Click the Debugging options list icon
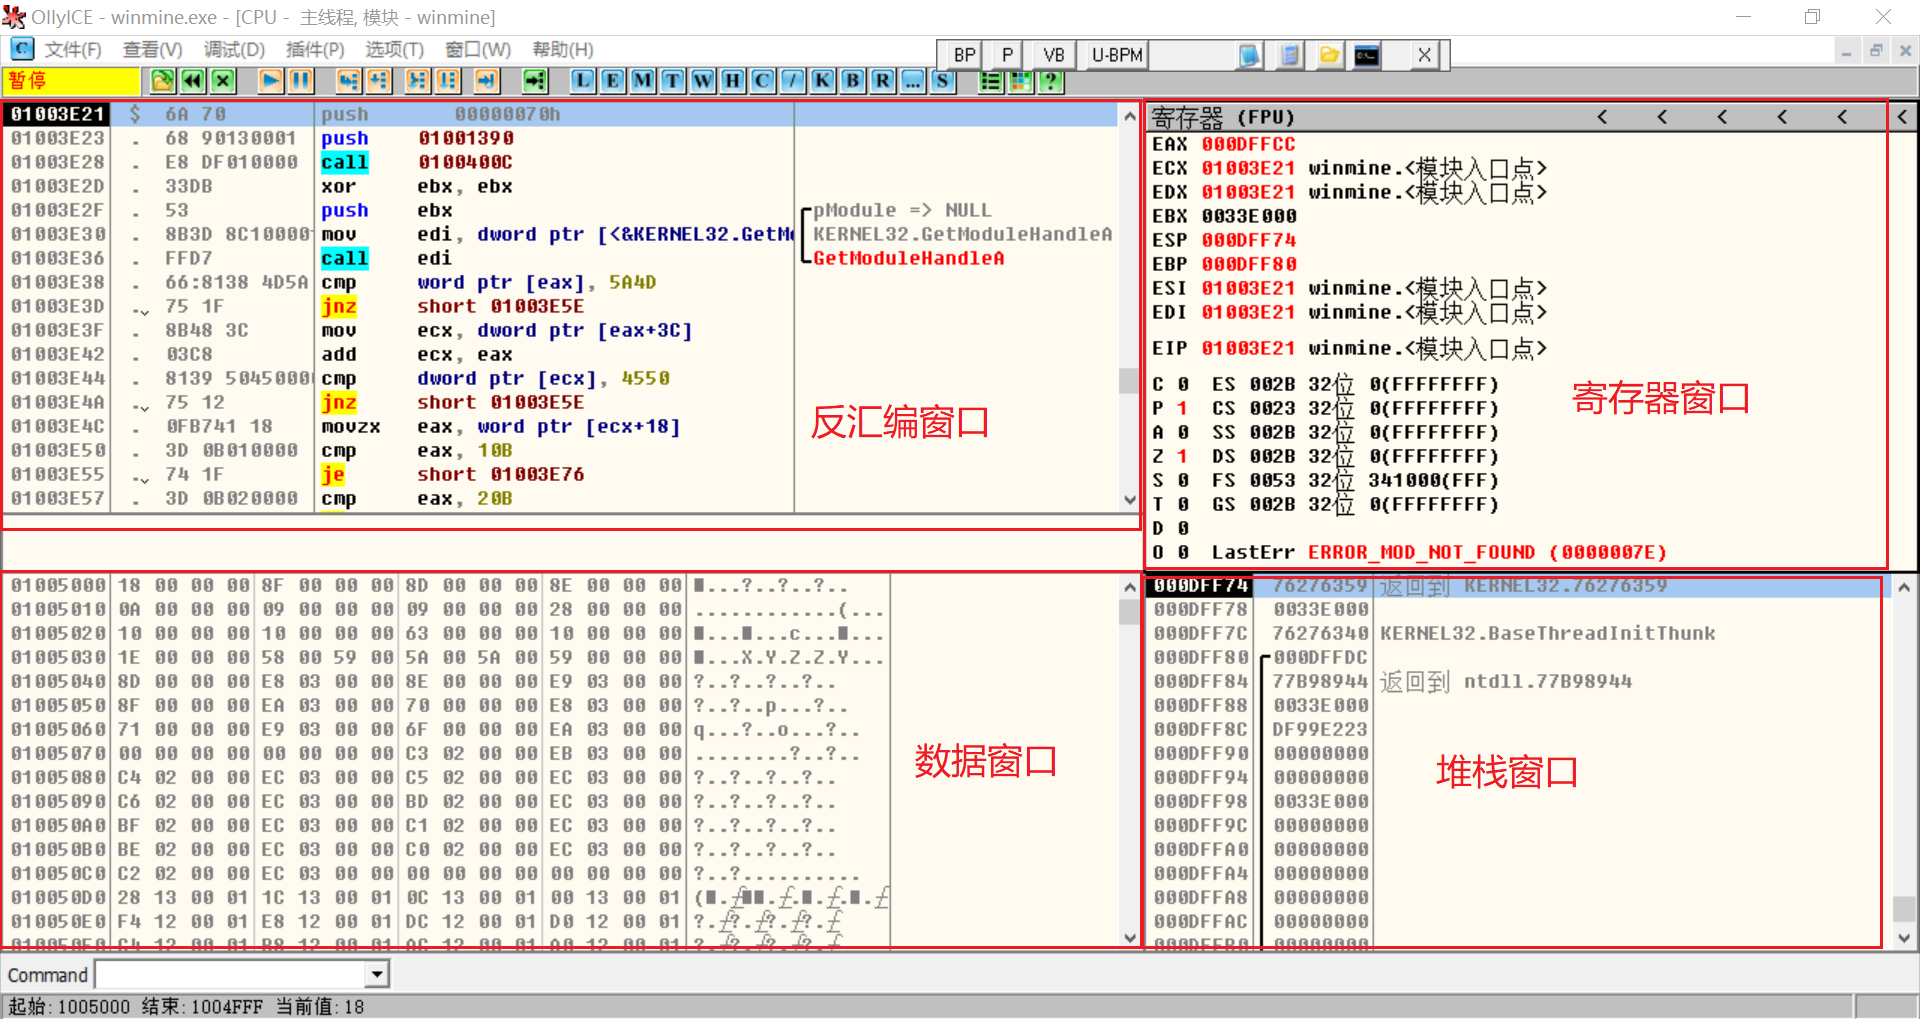1920x1019 pixels. [990, 81]
